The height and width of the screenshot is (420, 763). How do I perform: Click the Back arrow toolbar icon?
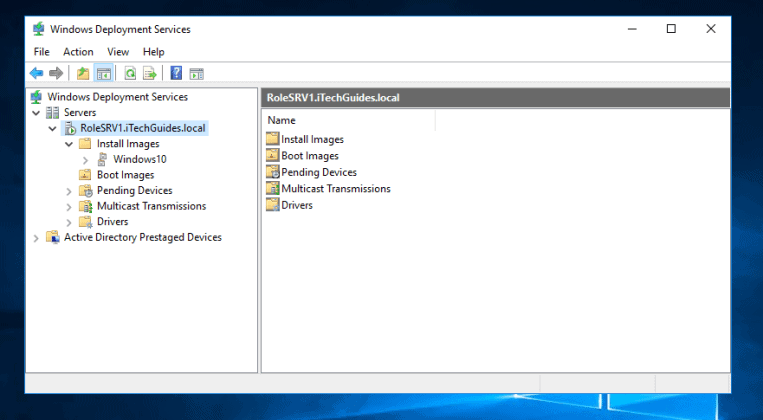click(x=37, y=73)
